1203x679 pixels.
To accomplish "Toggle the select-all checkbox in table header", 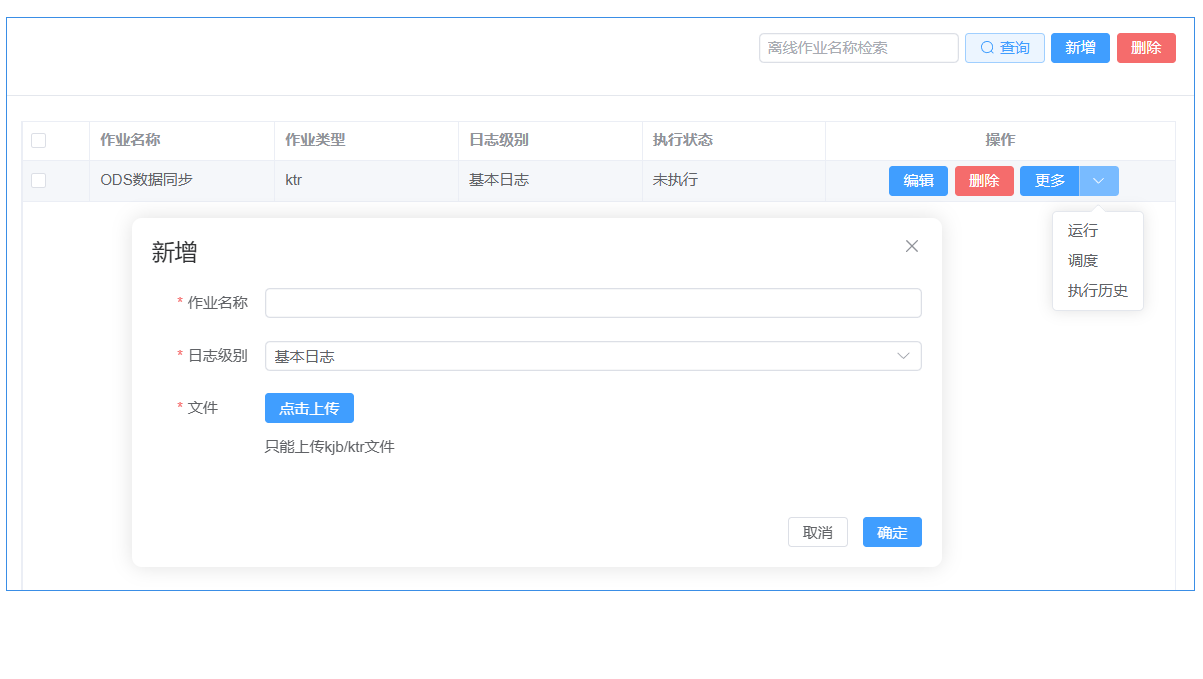I will point(38,140).
